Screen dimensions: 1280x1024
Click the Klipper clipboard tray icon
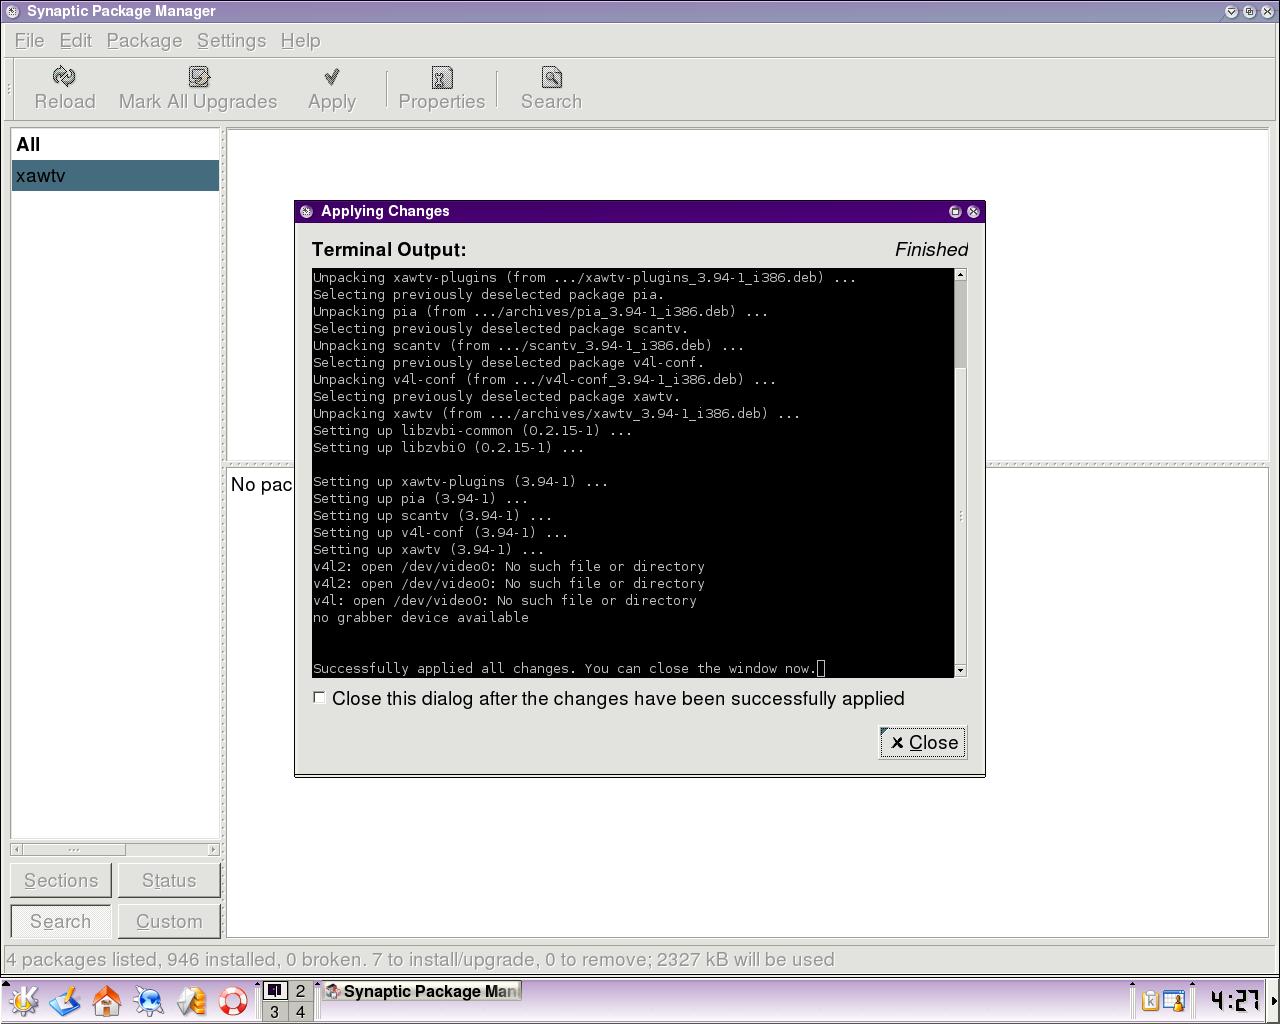tap(1150, 1000)
